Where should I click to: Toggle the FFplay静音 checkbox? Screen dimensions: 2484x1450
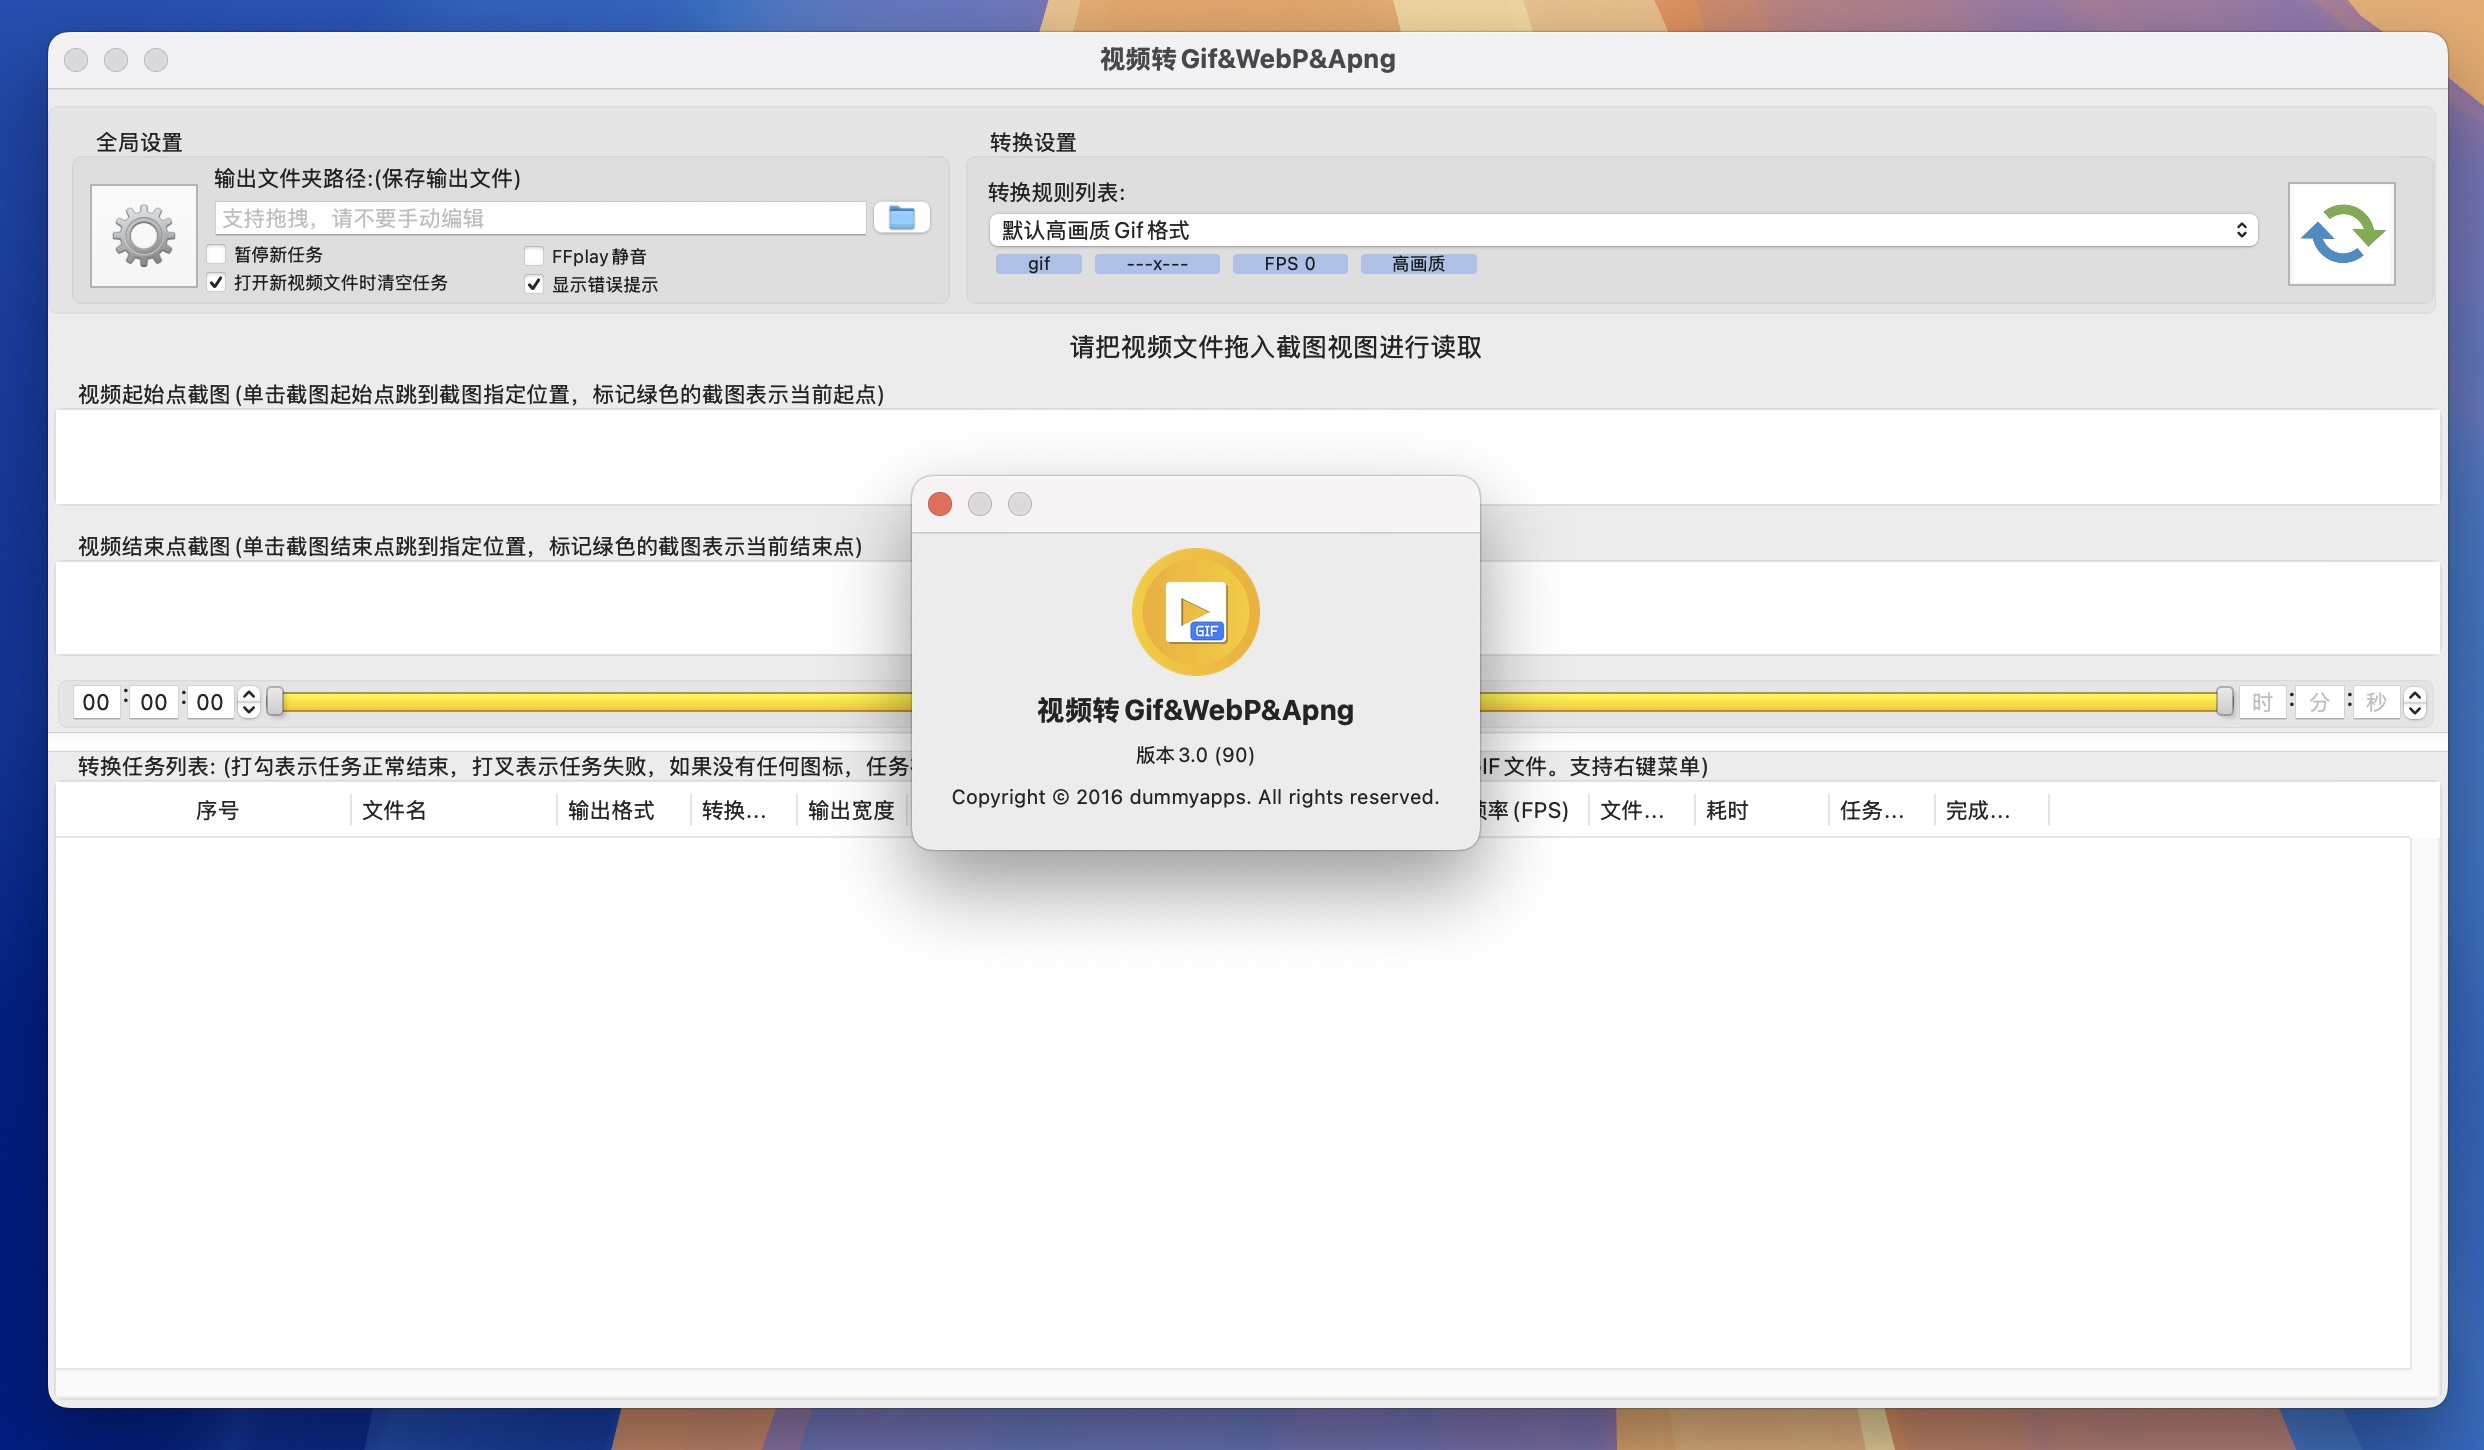click(532, 254)
